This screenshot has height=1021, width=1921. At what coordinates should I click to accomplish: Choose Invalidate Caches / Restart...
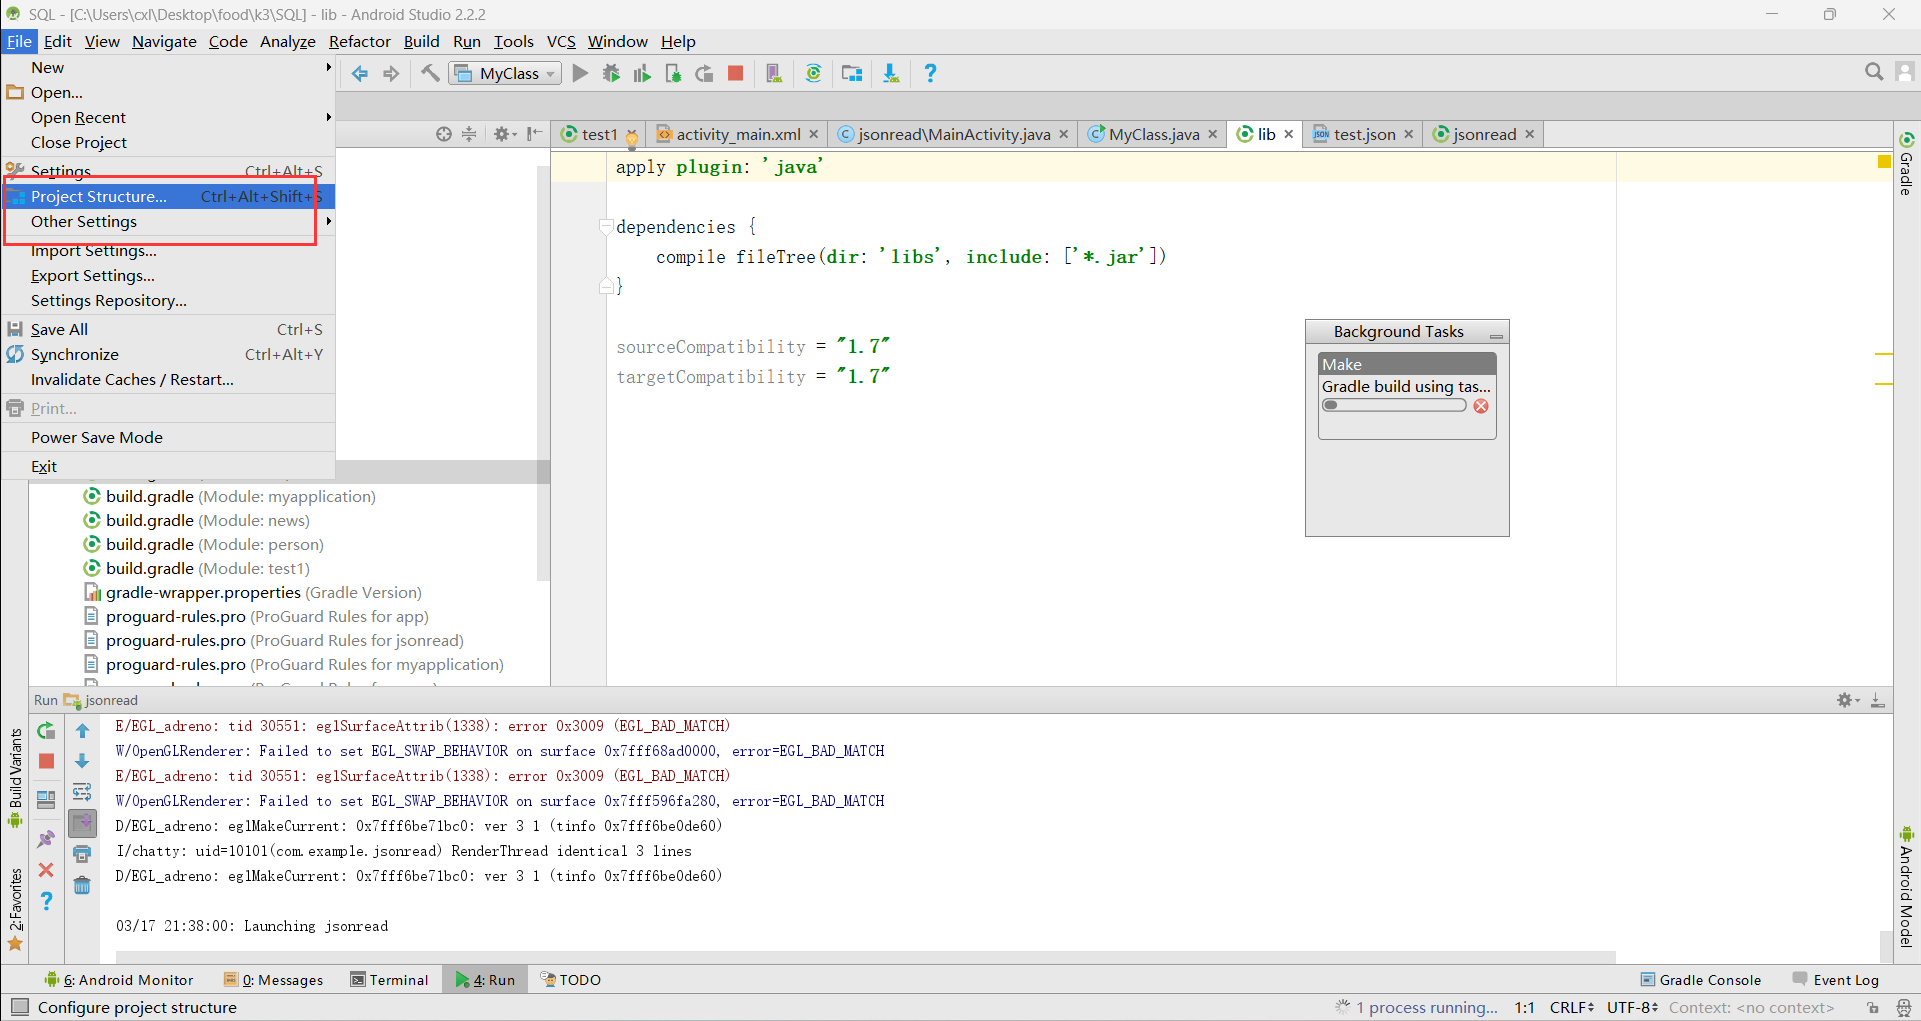pyautogui.click(x=168, y=379)
